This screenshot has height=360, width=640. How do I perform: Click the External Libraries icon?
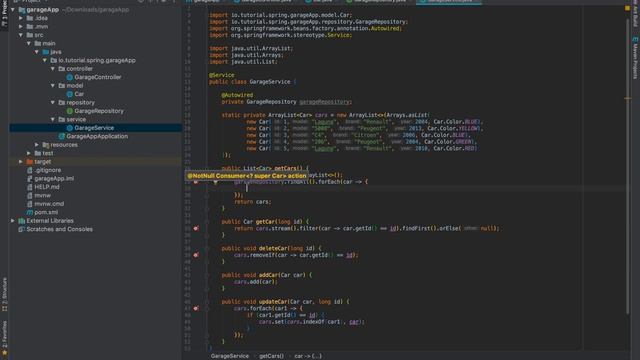(22, 221)
